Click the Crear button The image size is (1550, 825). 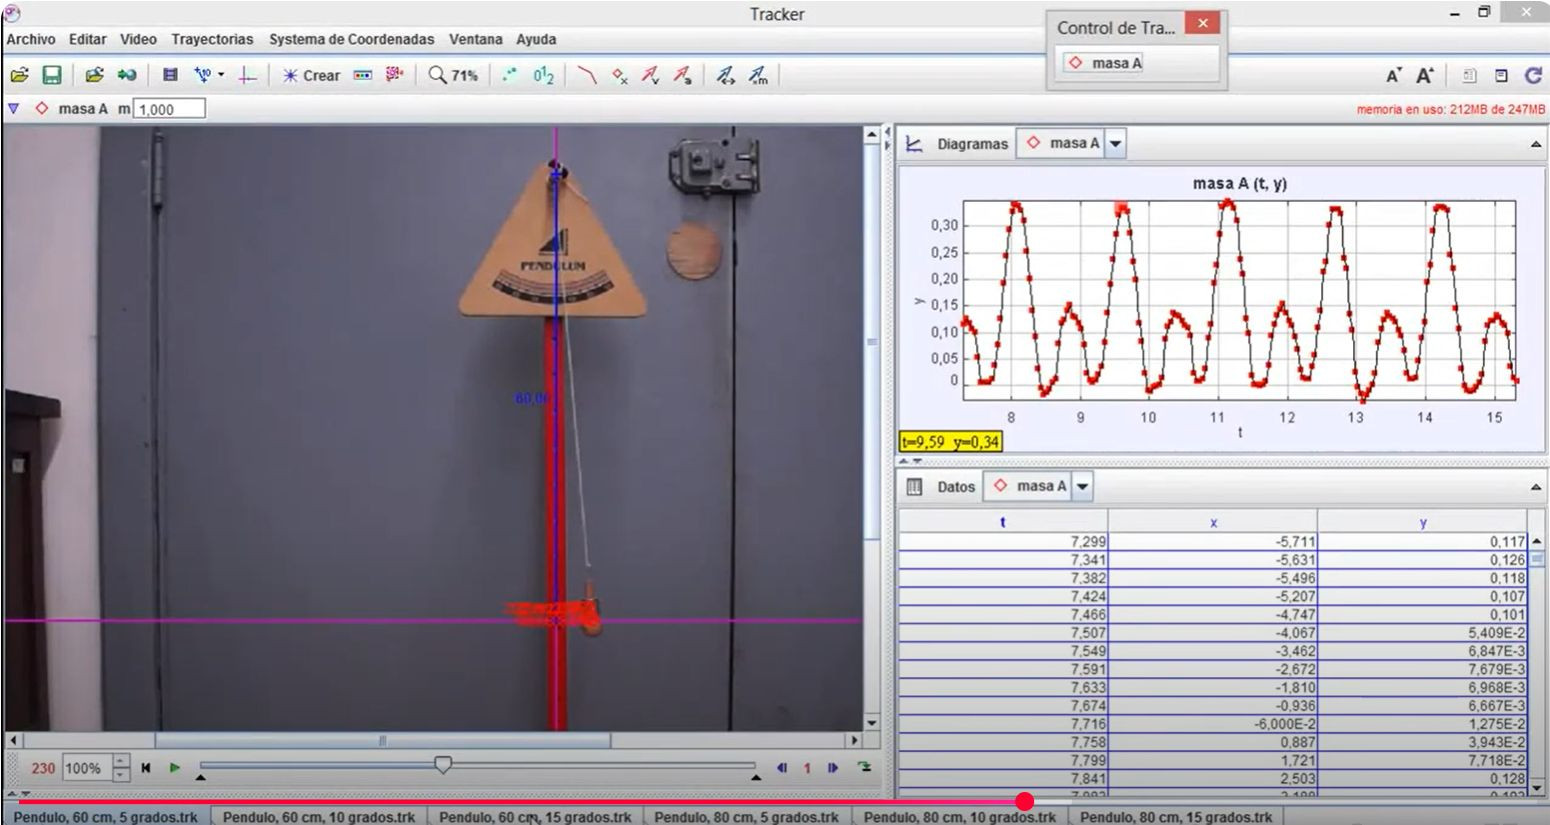[x=311, y=75]
